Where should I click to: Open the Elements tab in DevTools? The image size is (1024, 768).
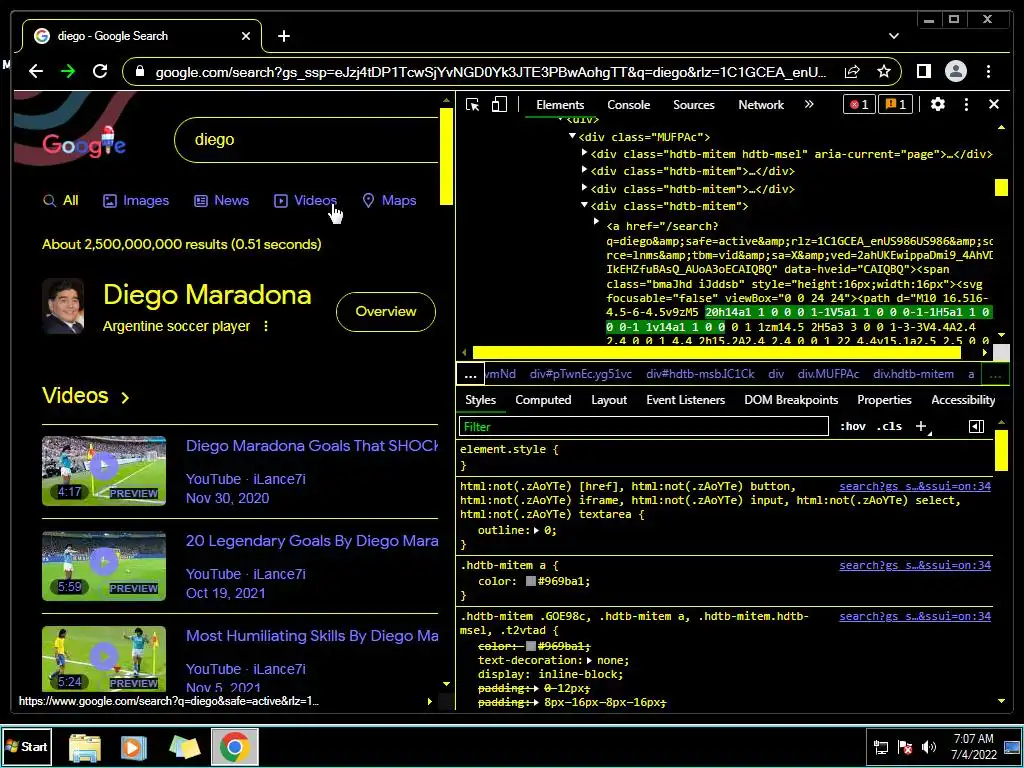tap(560, 104)
